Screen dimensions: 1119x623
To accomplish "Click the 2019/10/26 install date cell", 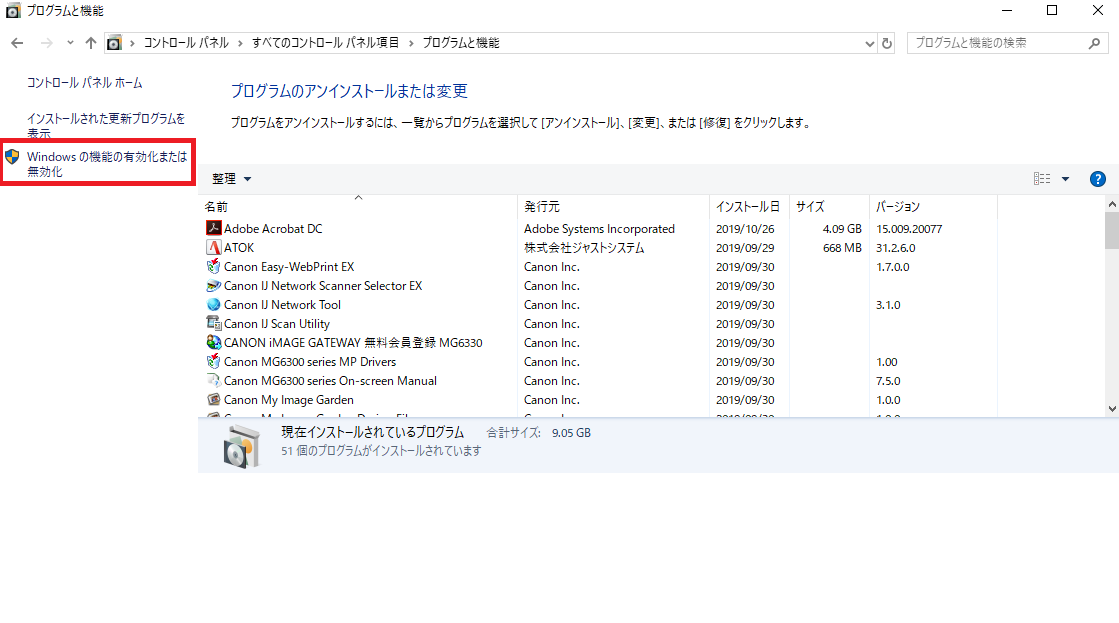I will [745, 228].
